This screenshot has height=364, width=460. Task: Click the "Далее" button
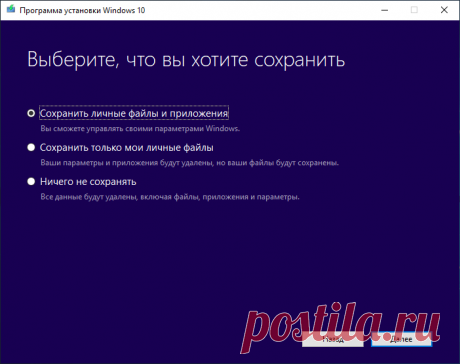tap(401, 339)
